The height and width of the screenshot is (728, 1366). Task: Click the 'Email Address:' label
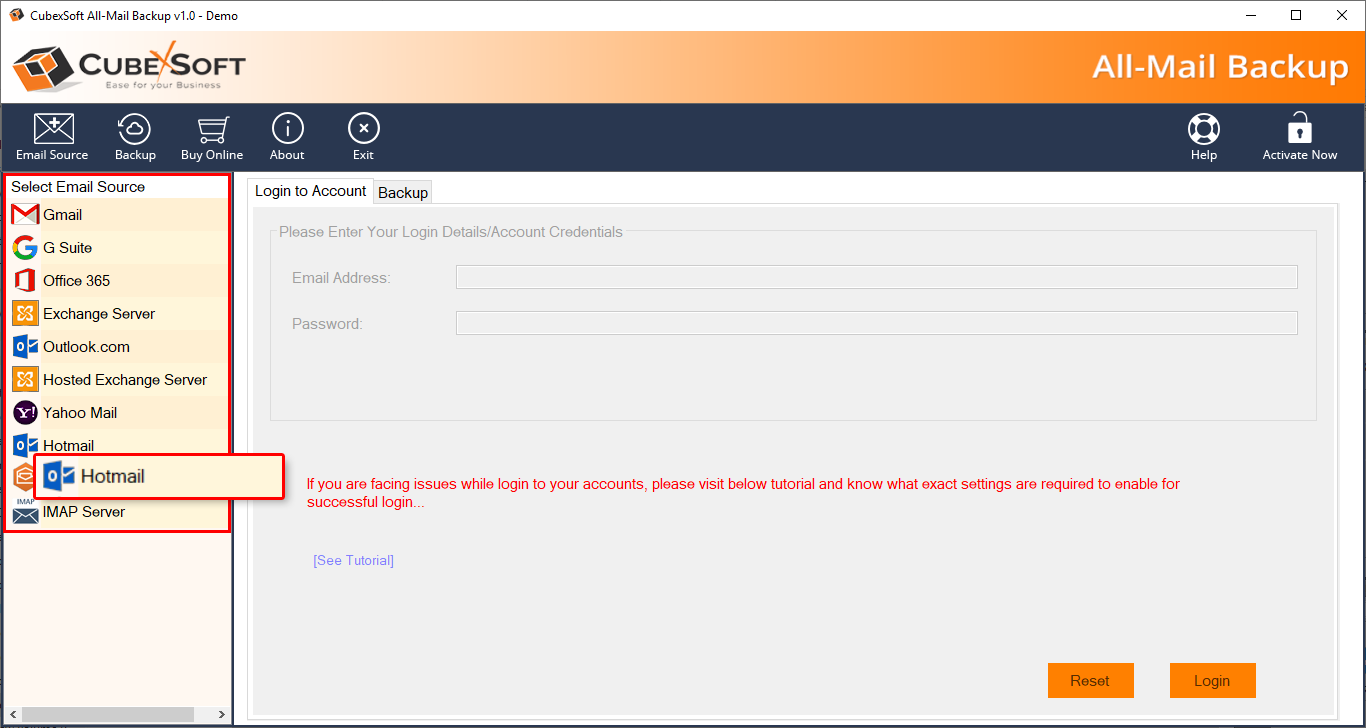coord(341,278)
